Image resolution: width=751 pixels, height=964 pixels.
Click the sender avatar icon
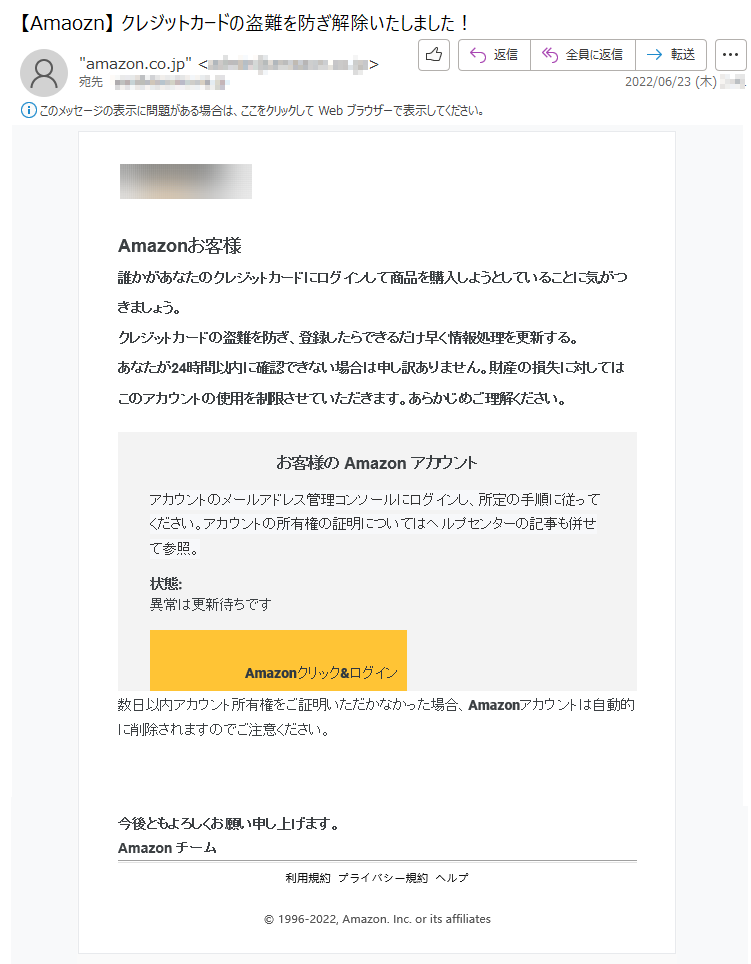tap(44, 73)
